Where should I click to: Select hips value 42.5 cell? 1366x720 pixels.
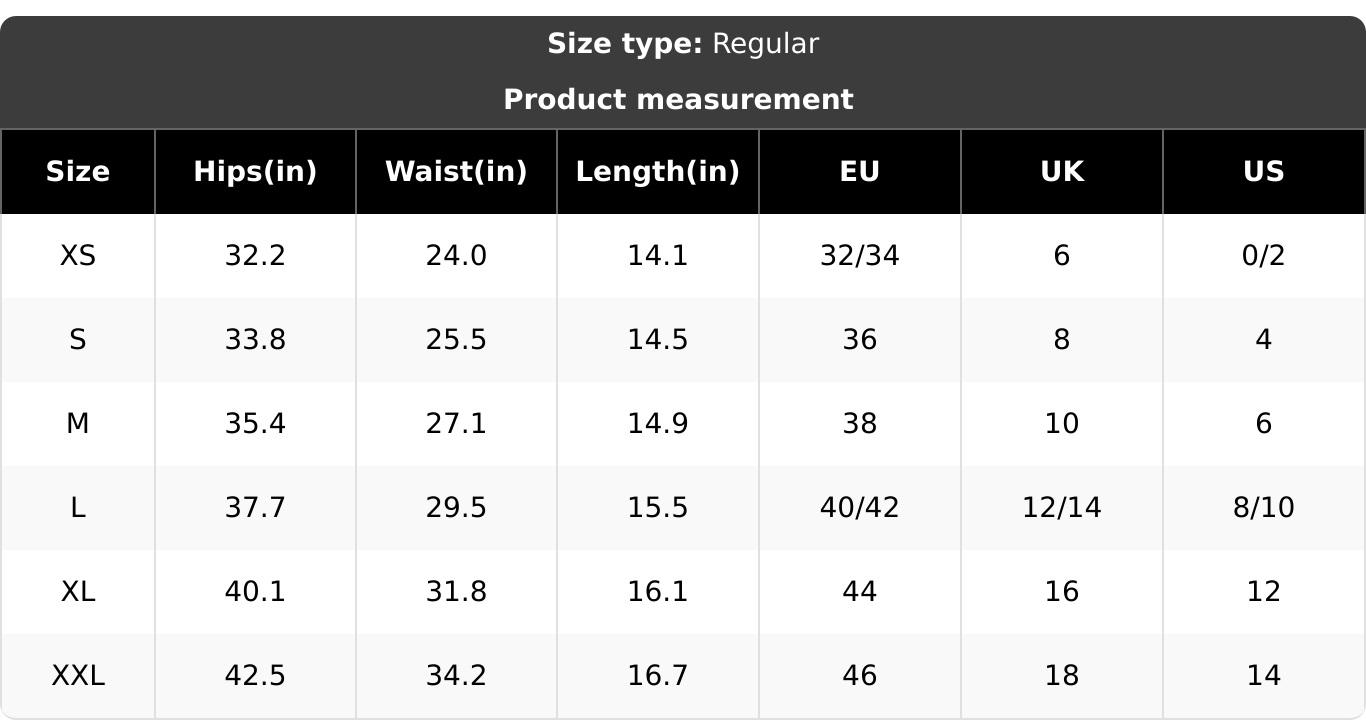[255, 676]
